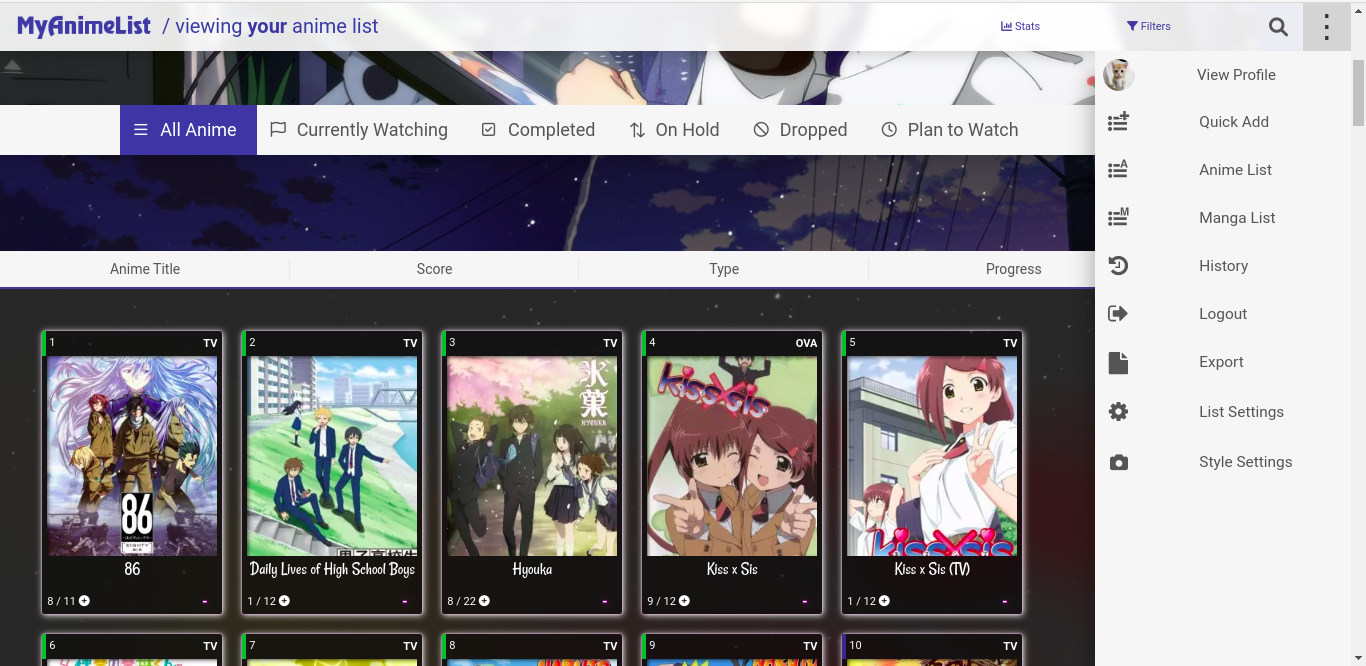The height and width of the screenshot is (666, 1366).
Task: Click the Currently Watching flag icon
Action: 278,130
